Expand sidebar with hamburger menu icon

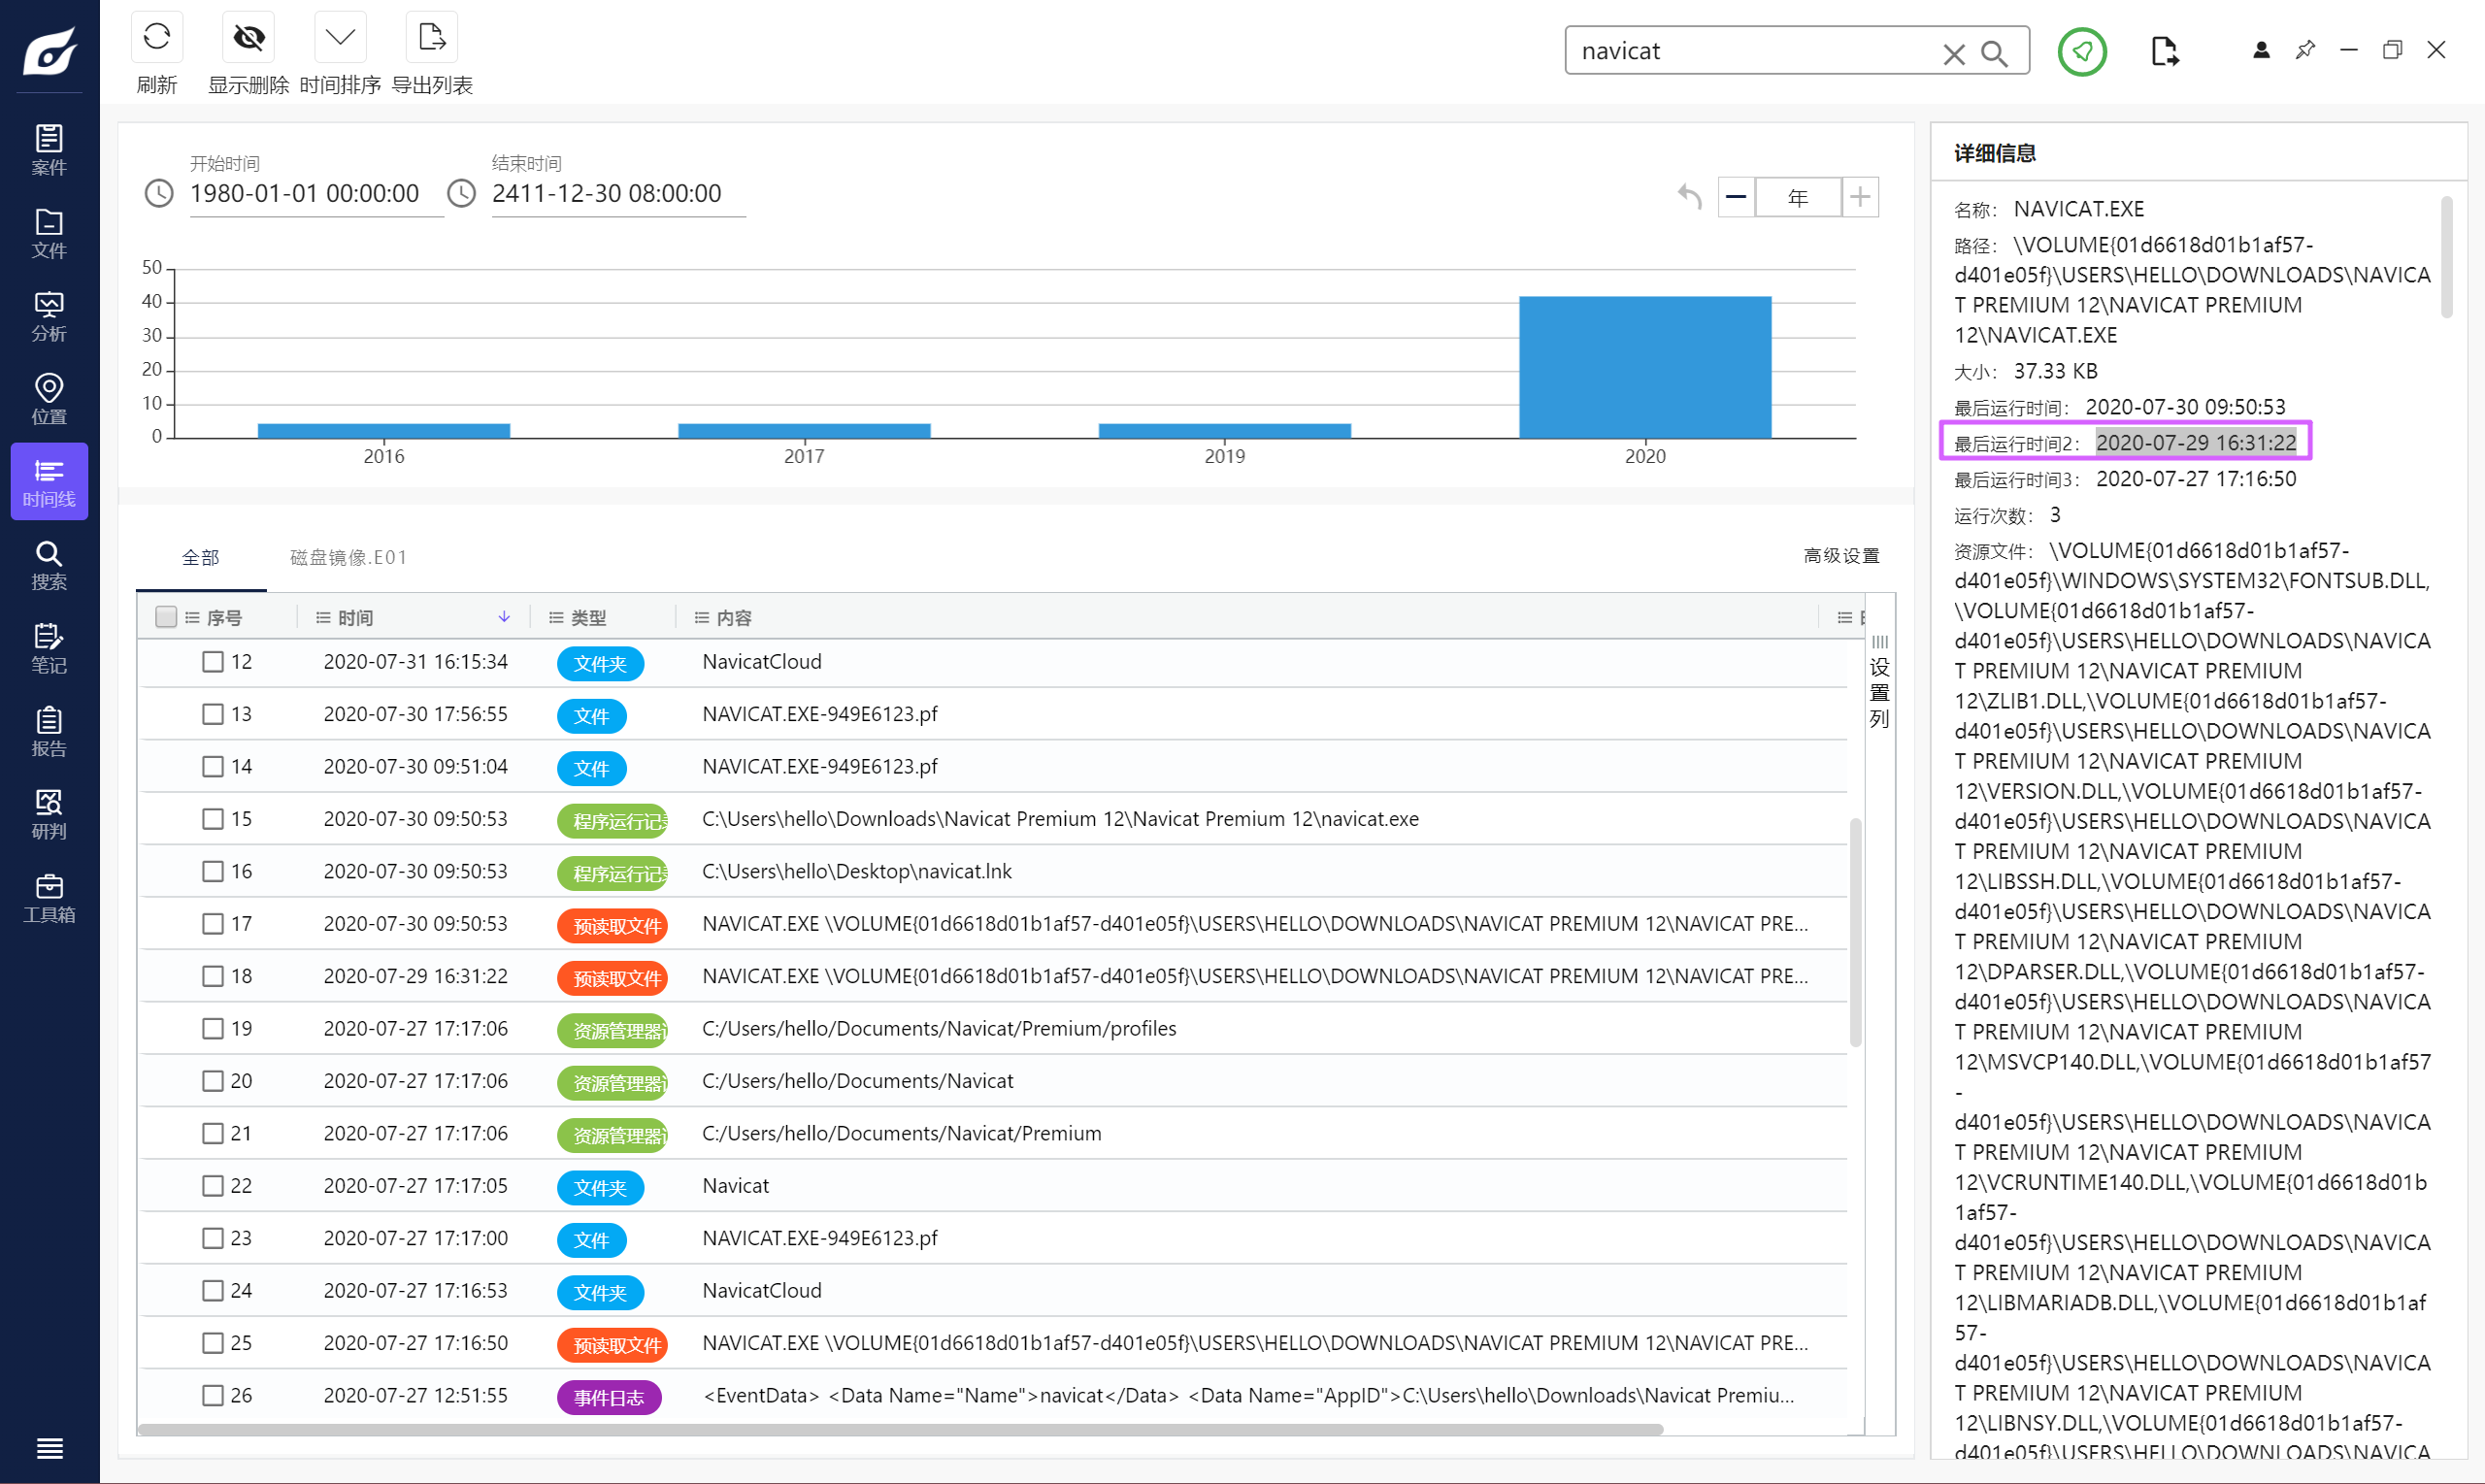[49, 1447]
